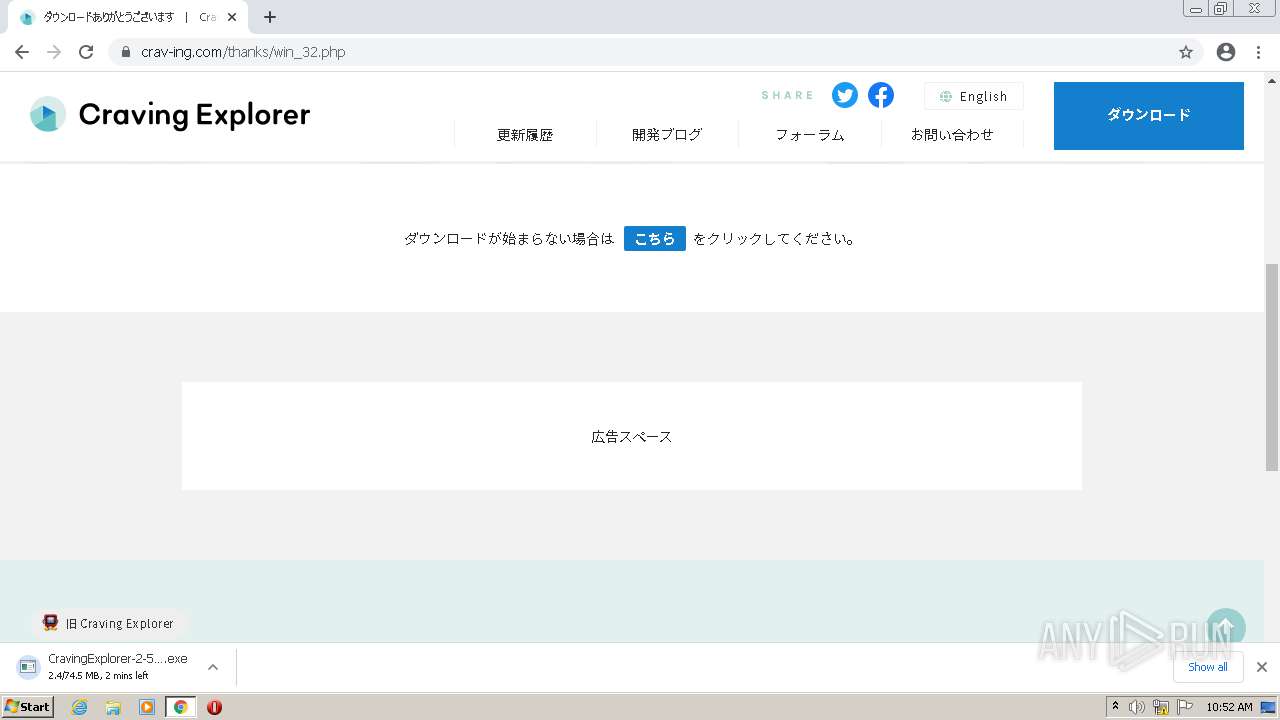
Task: Switch language to English
Action: [973, 96]
